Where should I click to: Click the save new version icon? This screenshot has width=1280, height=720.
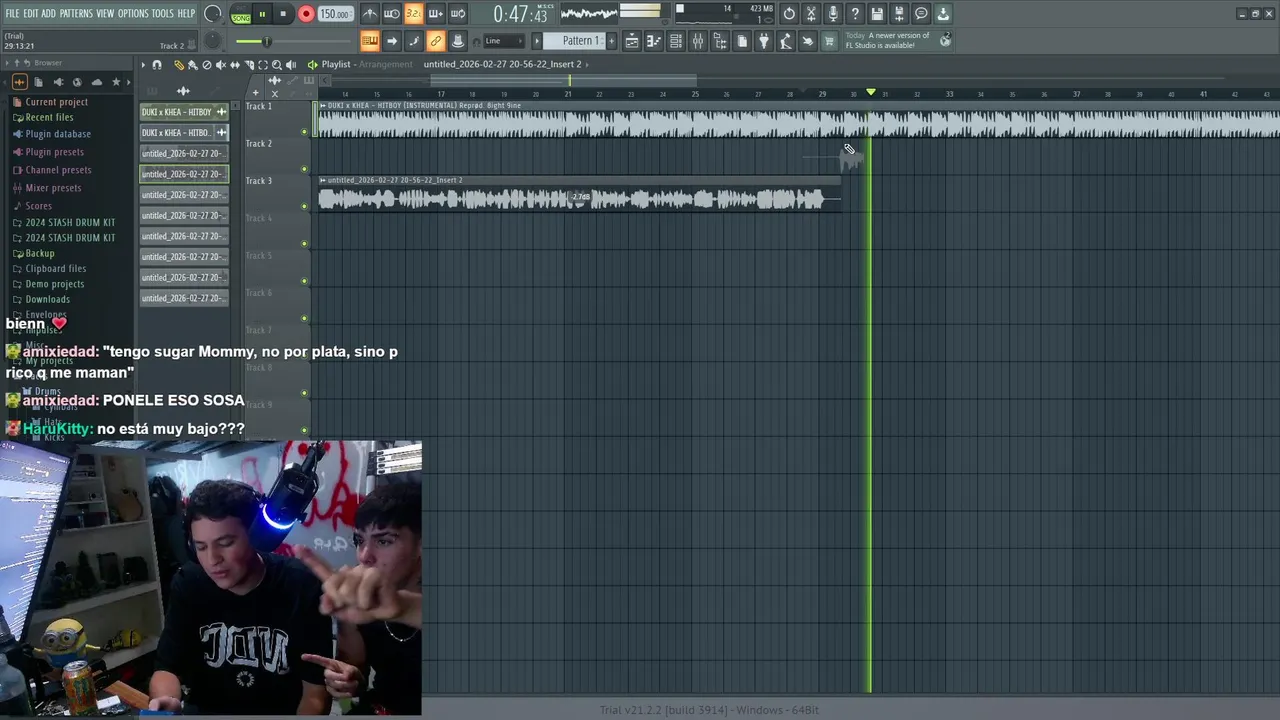pyautogui.click(x=899, y=14)
